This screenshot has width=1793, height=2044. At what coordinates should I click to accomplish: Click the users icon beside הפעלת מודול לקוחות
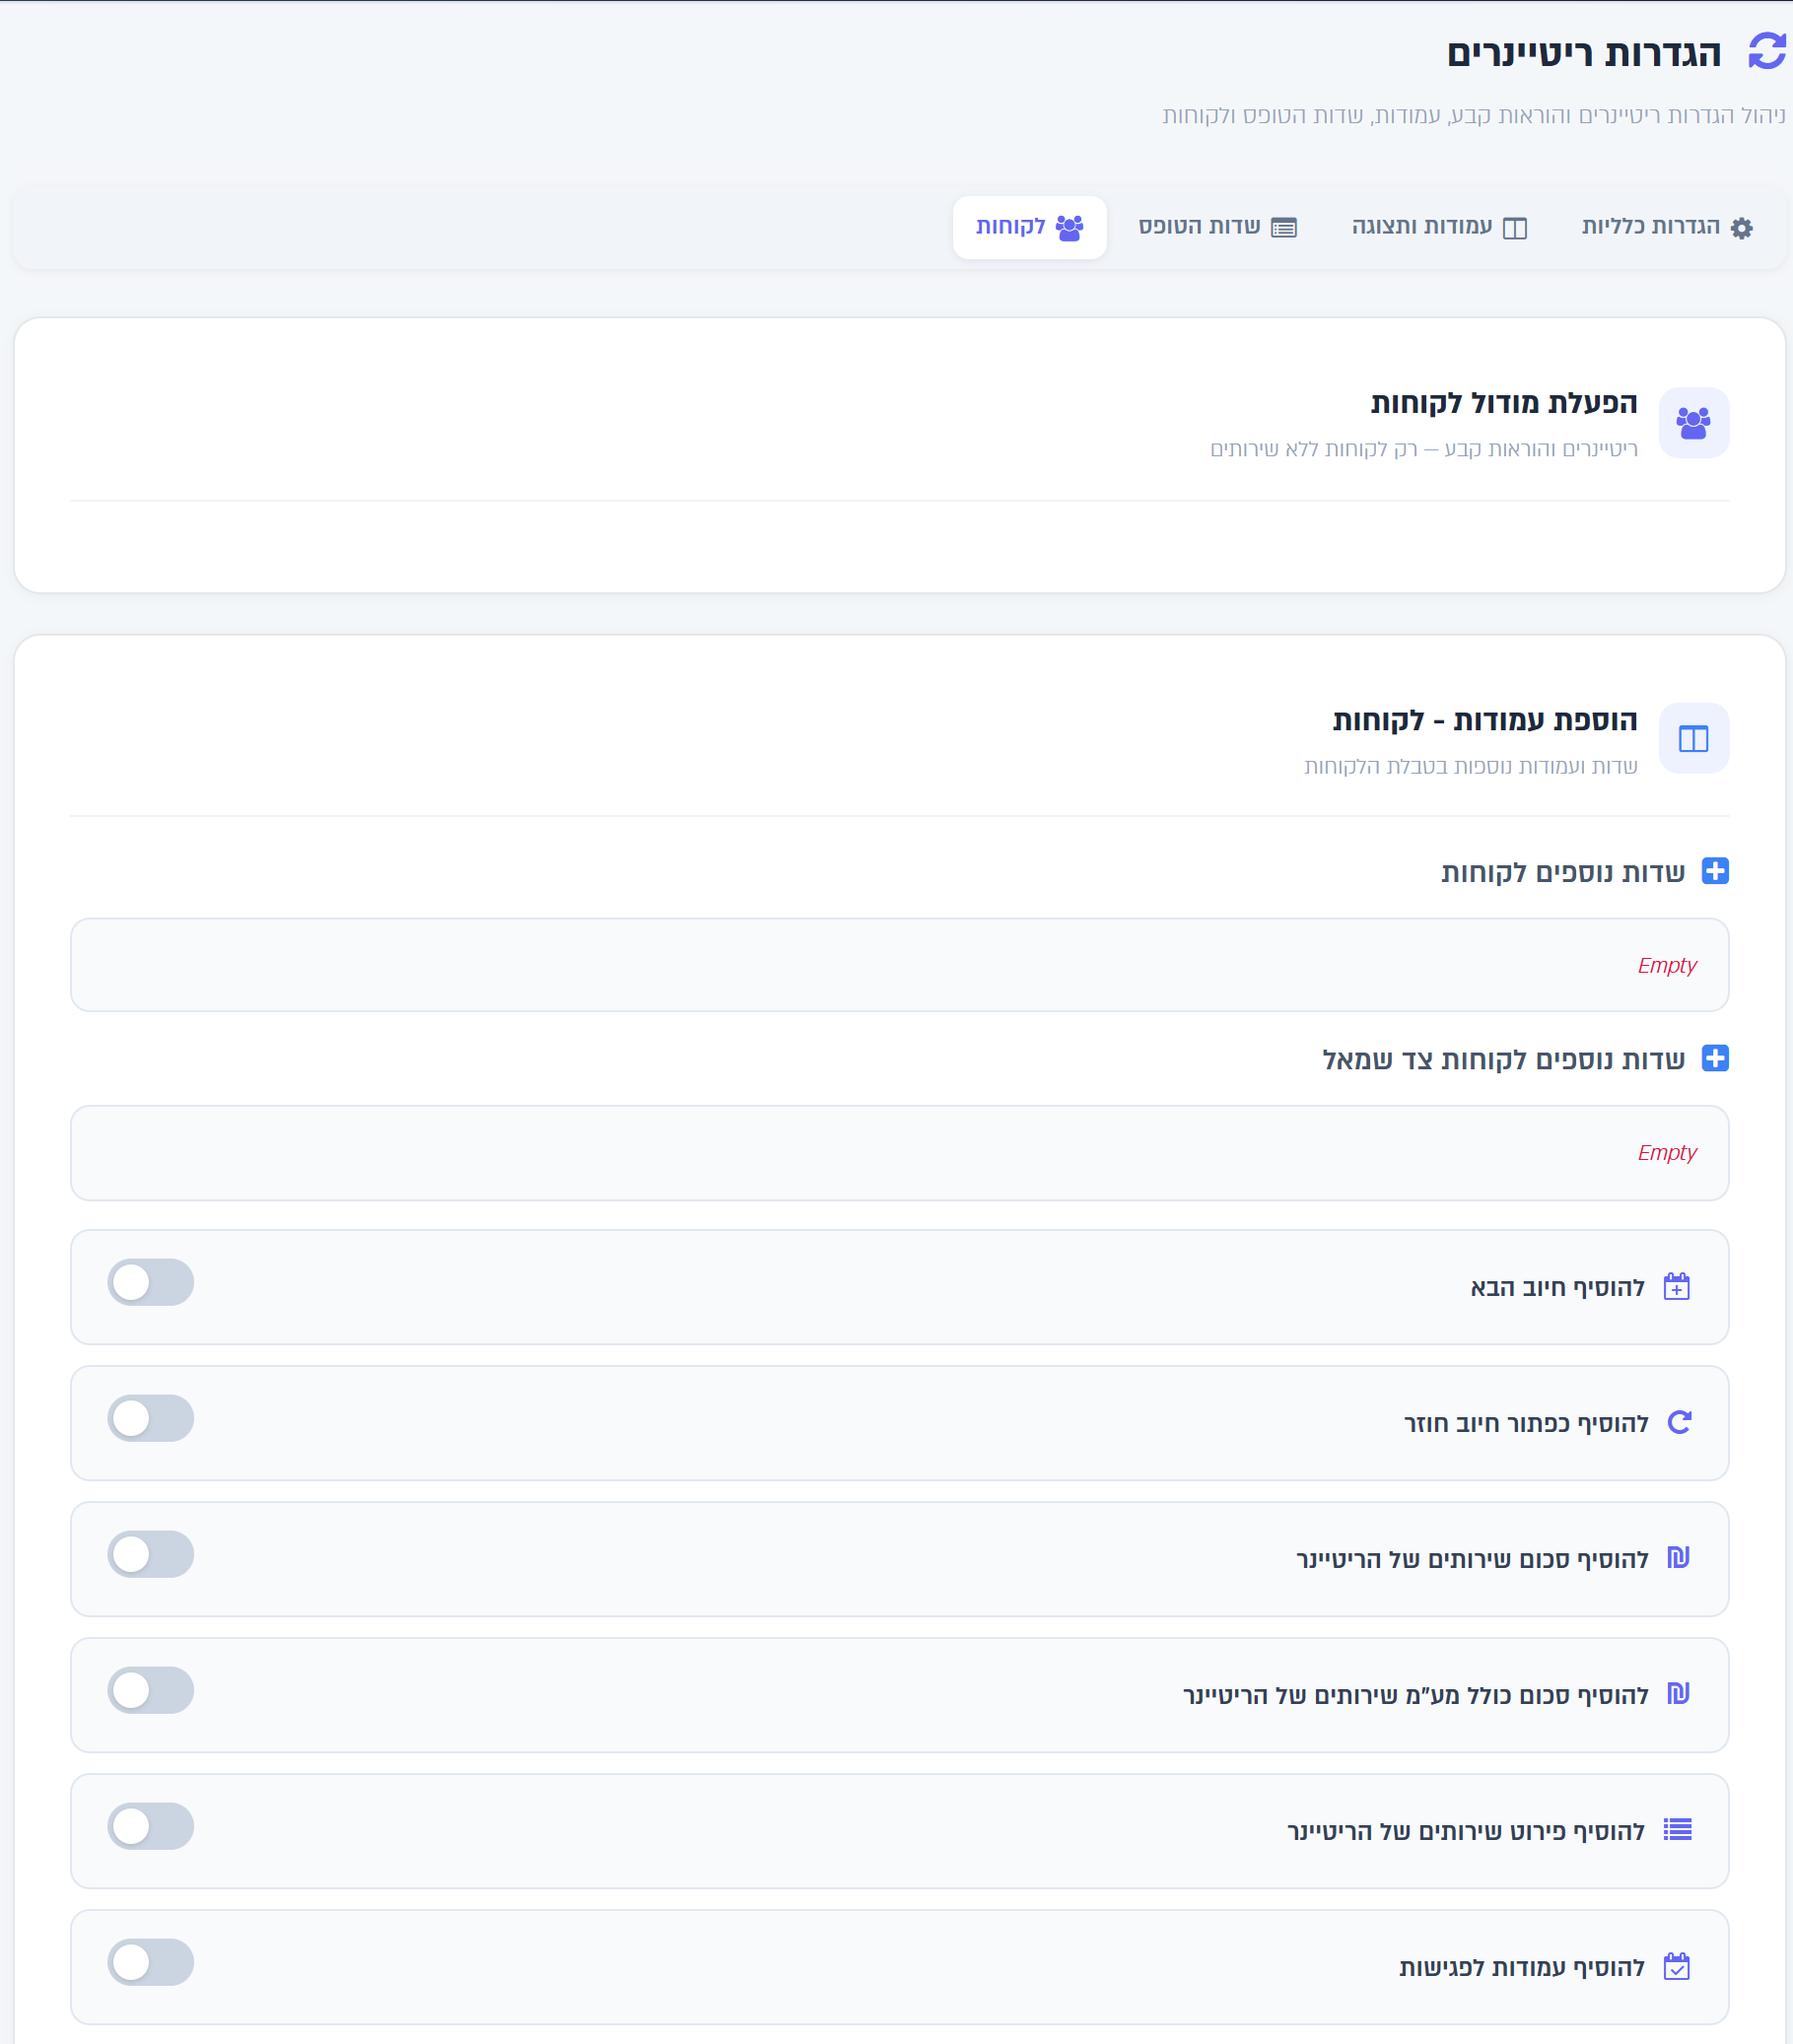click(1693, 423)
